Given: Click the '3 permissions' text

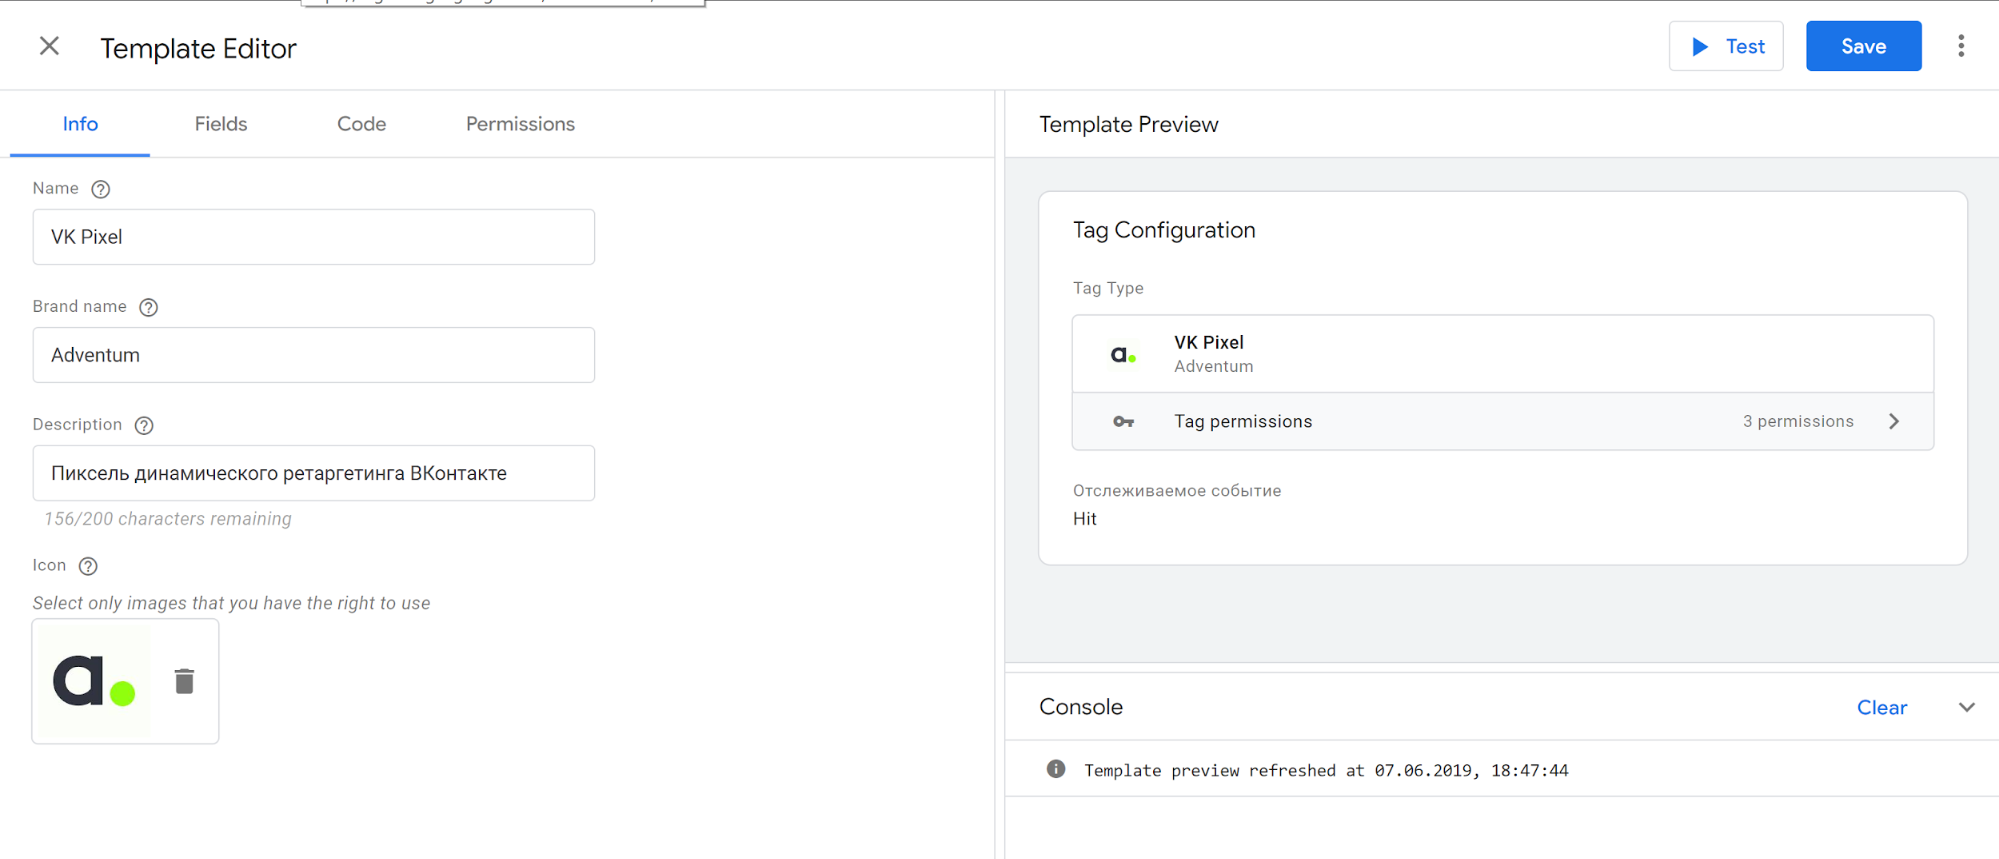Looking at the screenshot, I should [x=1798, y=421].
